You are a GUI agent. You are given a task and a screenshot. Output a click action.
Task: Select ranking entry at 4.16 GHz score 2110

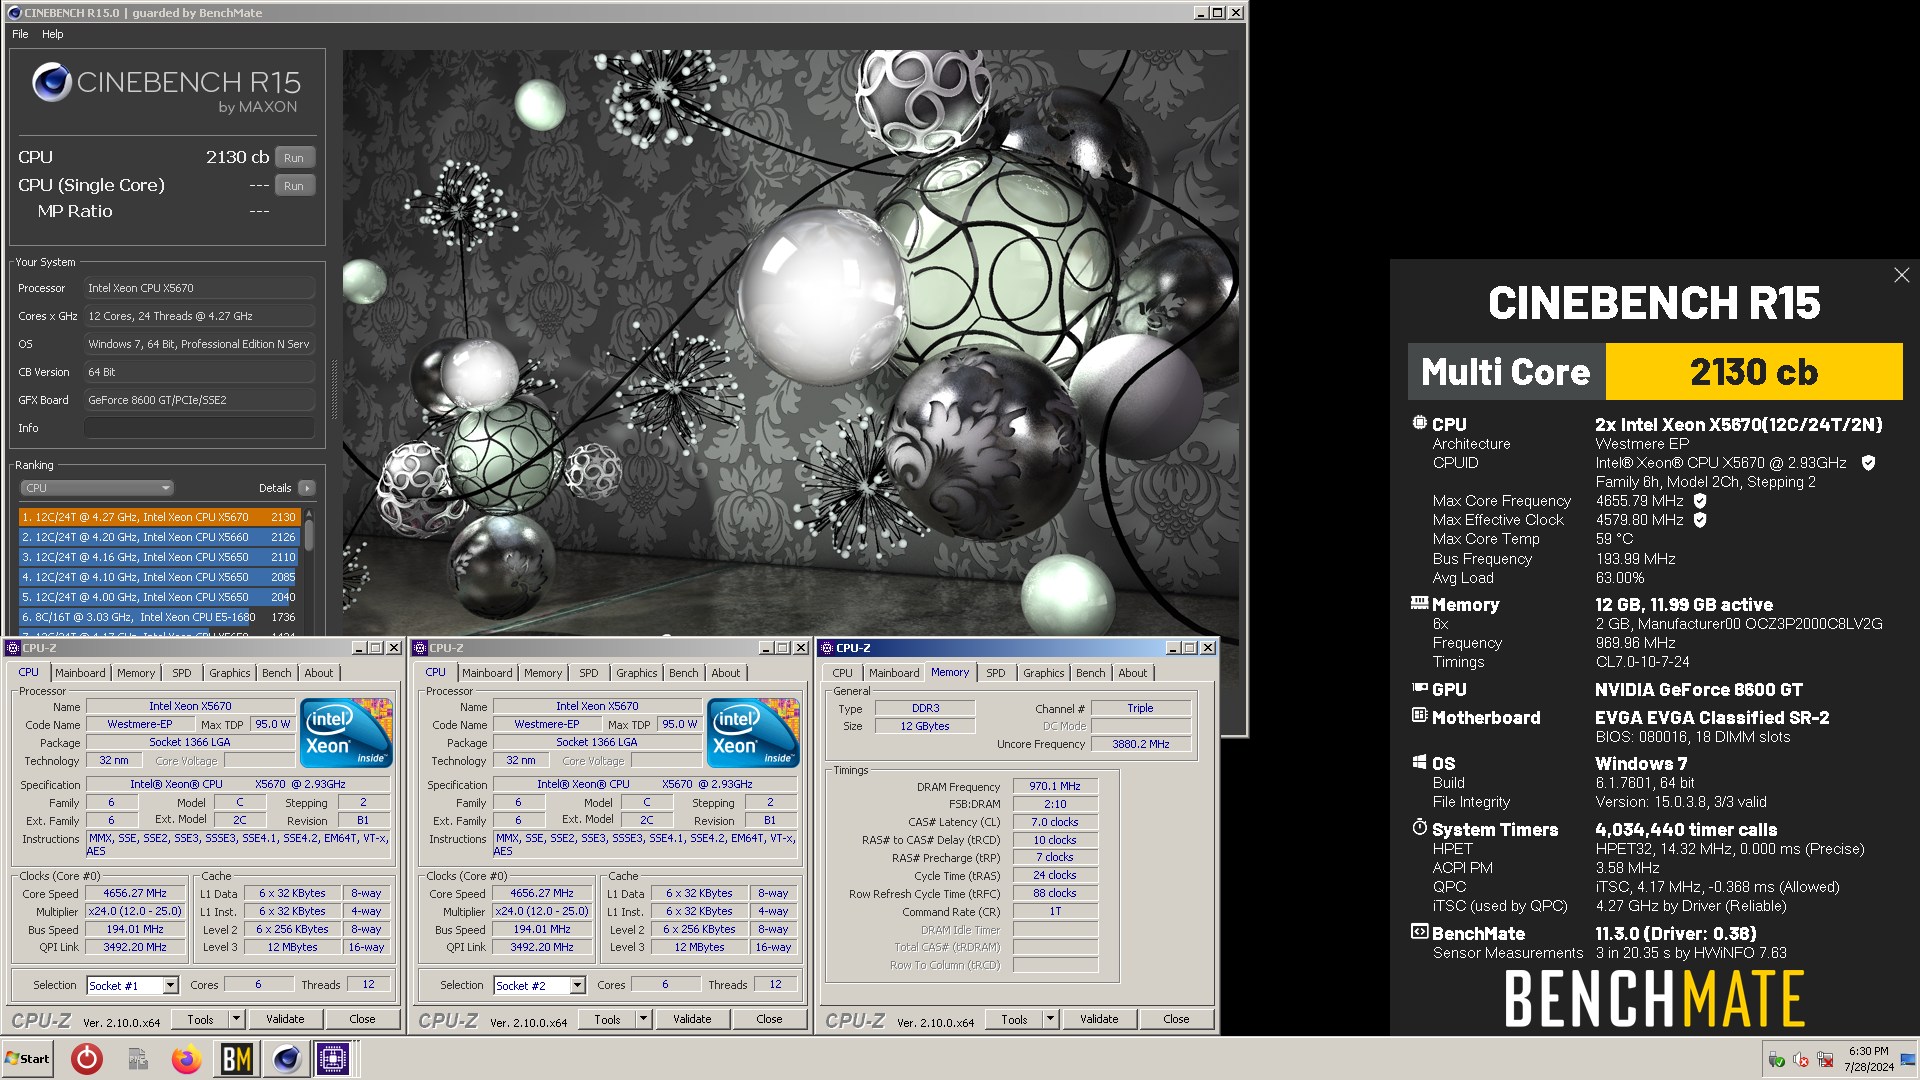pyautogui.click(x=159, y=557)
